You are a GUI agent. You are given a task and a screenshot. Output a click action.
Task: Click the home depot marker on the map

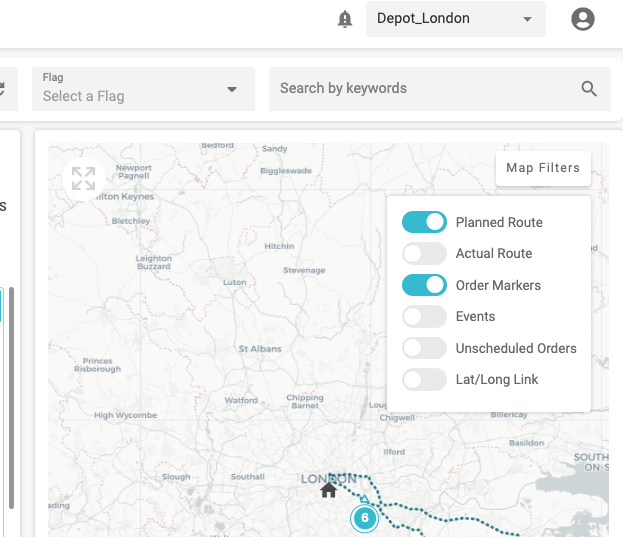coord(328,490)
